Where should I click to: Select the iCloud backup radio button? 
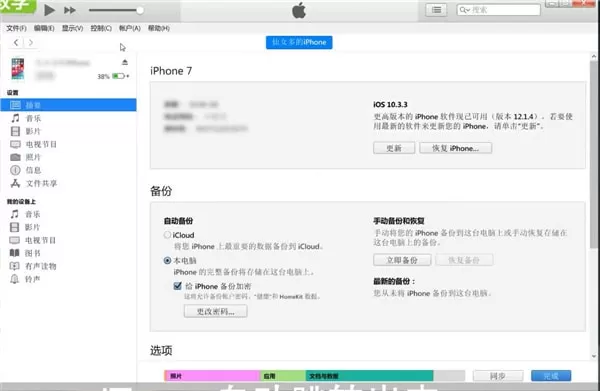(x=167, y=235)
